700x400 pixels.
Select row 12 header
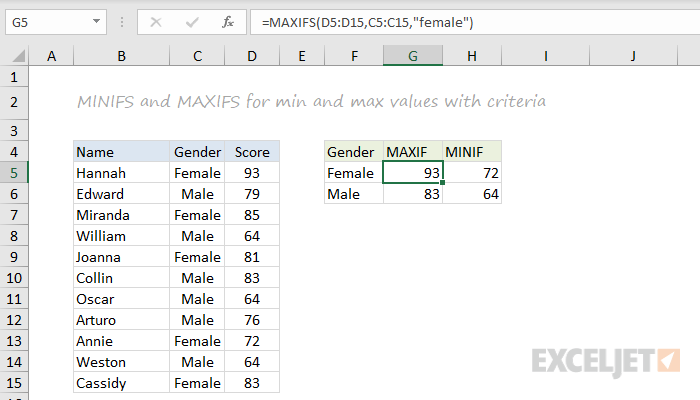pyautogui.click(x=14, y=320)
